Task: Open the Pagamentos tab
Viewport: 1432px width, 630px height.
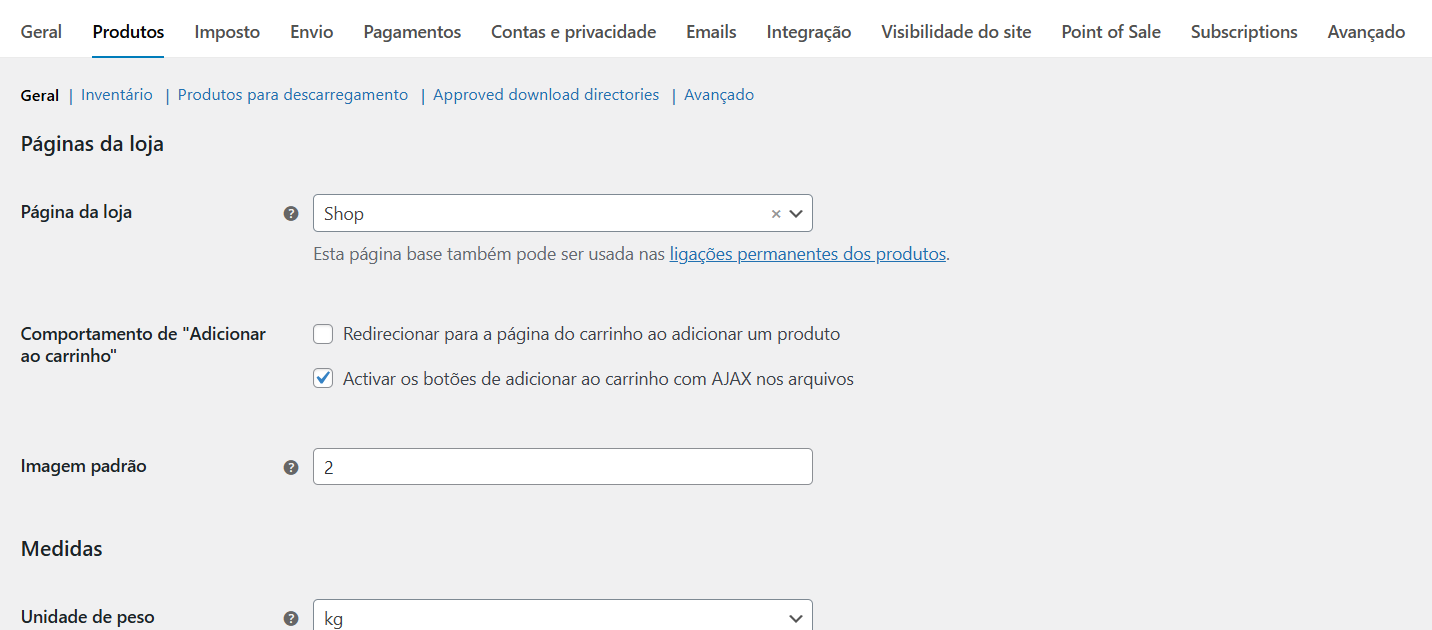Action: (x=412, y=32)
